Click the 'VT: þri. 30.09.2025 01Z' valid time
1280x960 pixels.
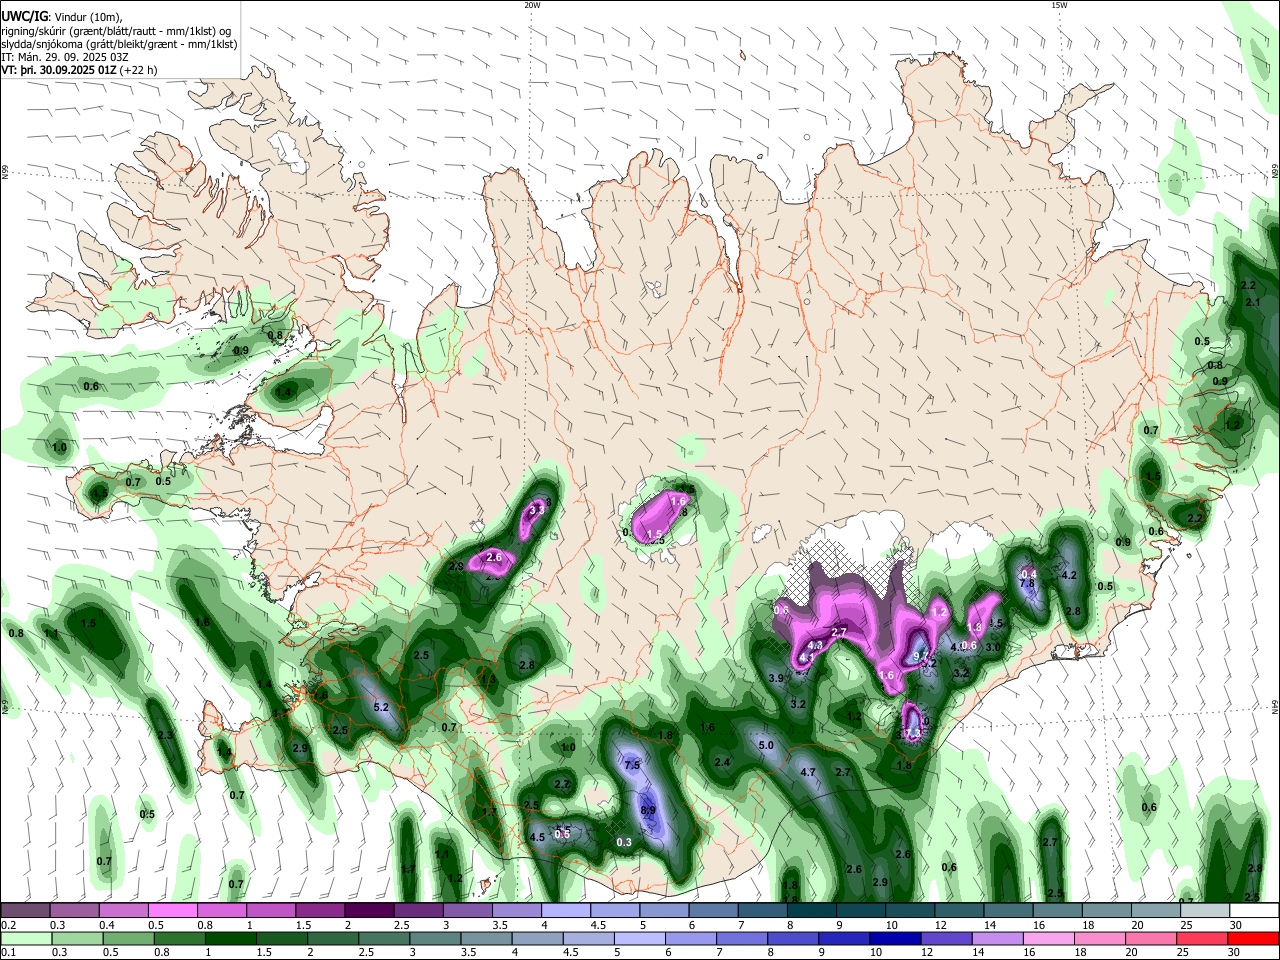(x=59, y=70)
